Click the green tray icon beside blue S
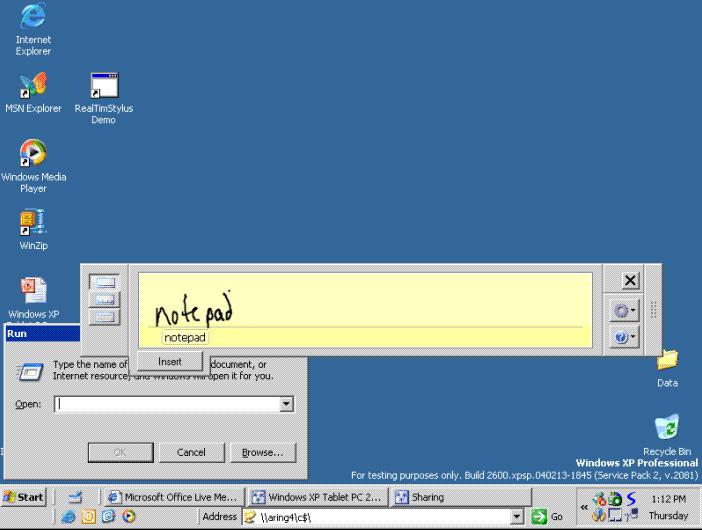 (615, 499)
